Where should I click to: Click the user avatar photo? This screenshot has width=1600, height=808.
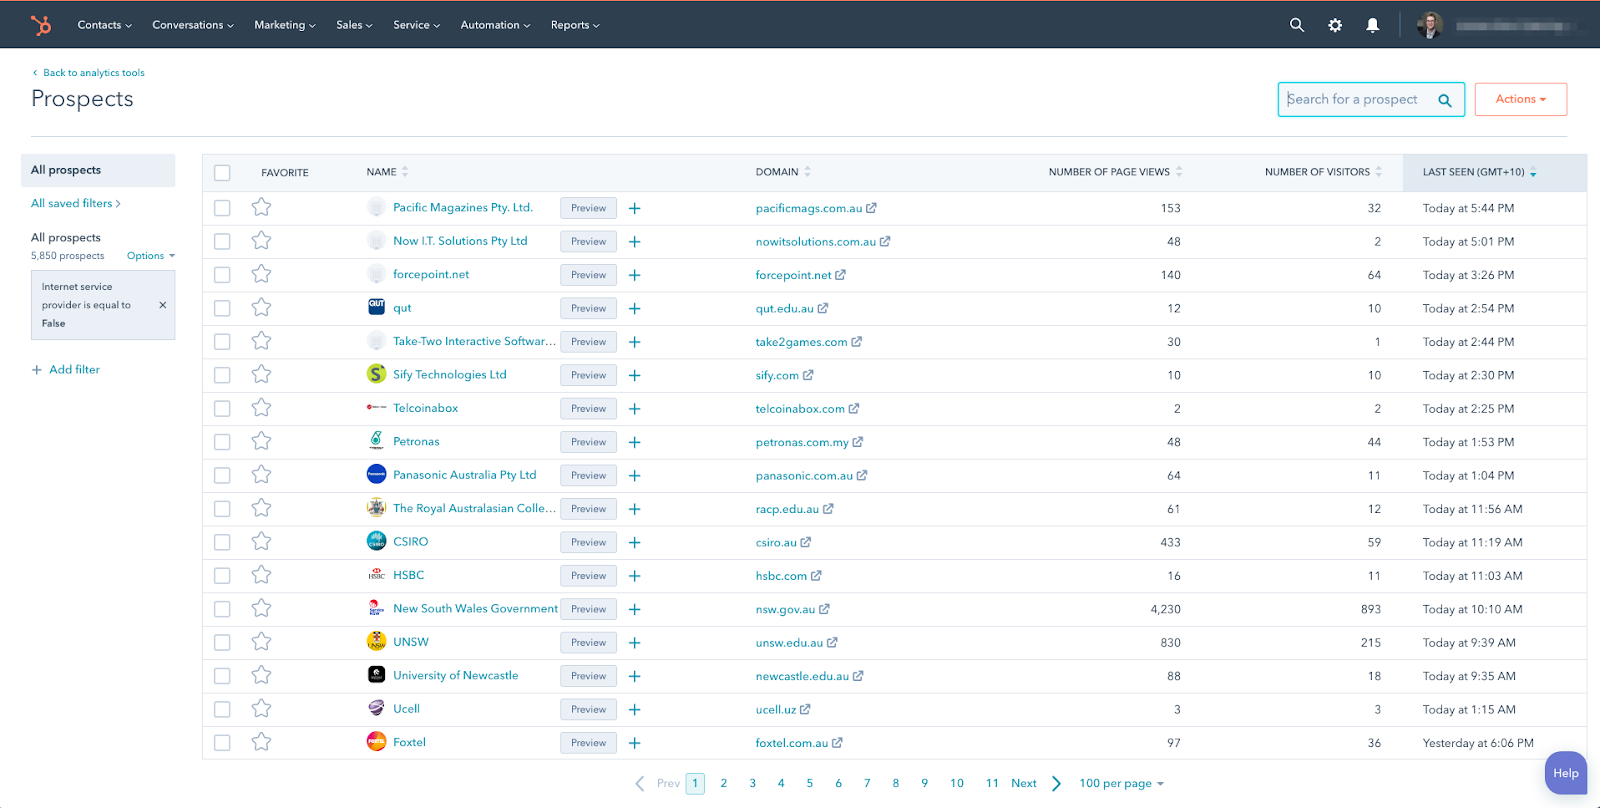(1430, 25)
